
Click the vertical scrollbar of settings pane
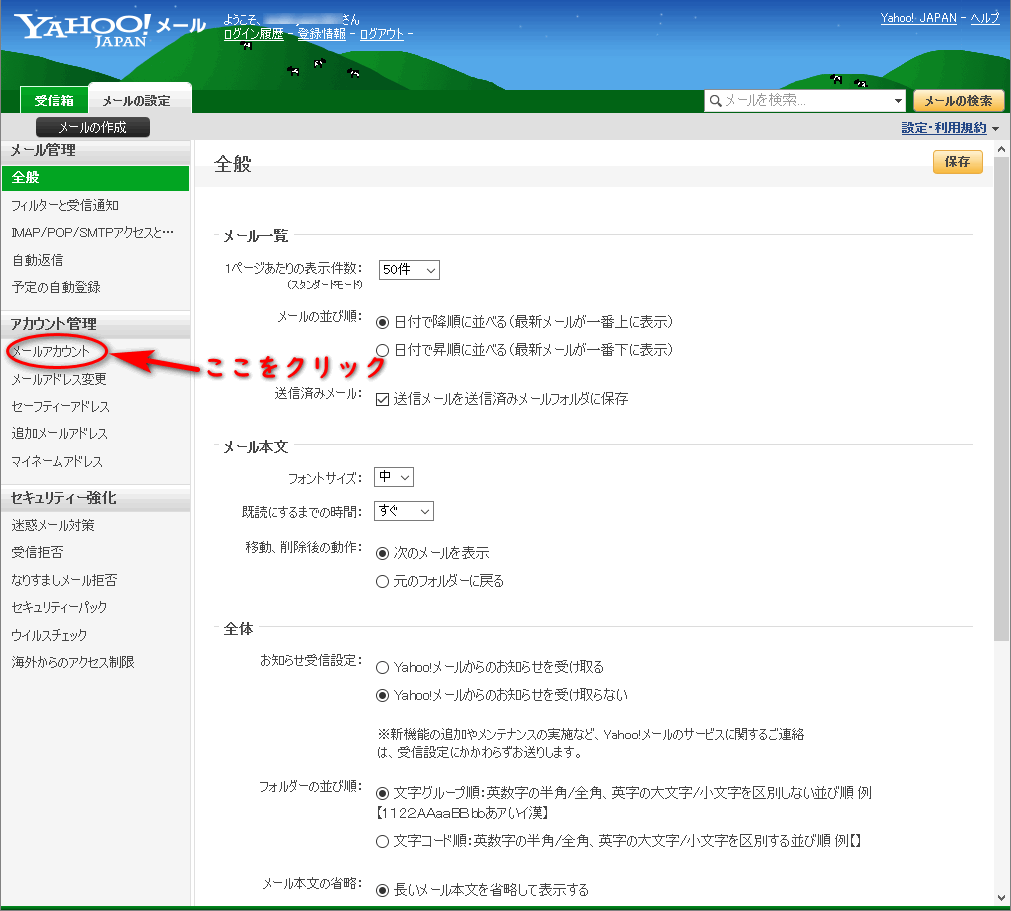pos(1001,400)
